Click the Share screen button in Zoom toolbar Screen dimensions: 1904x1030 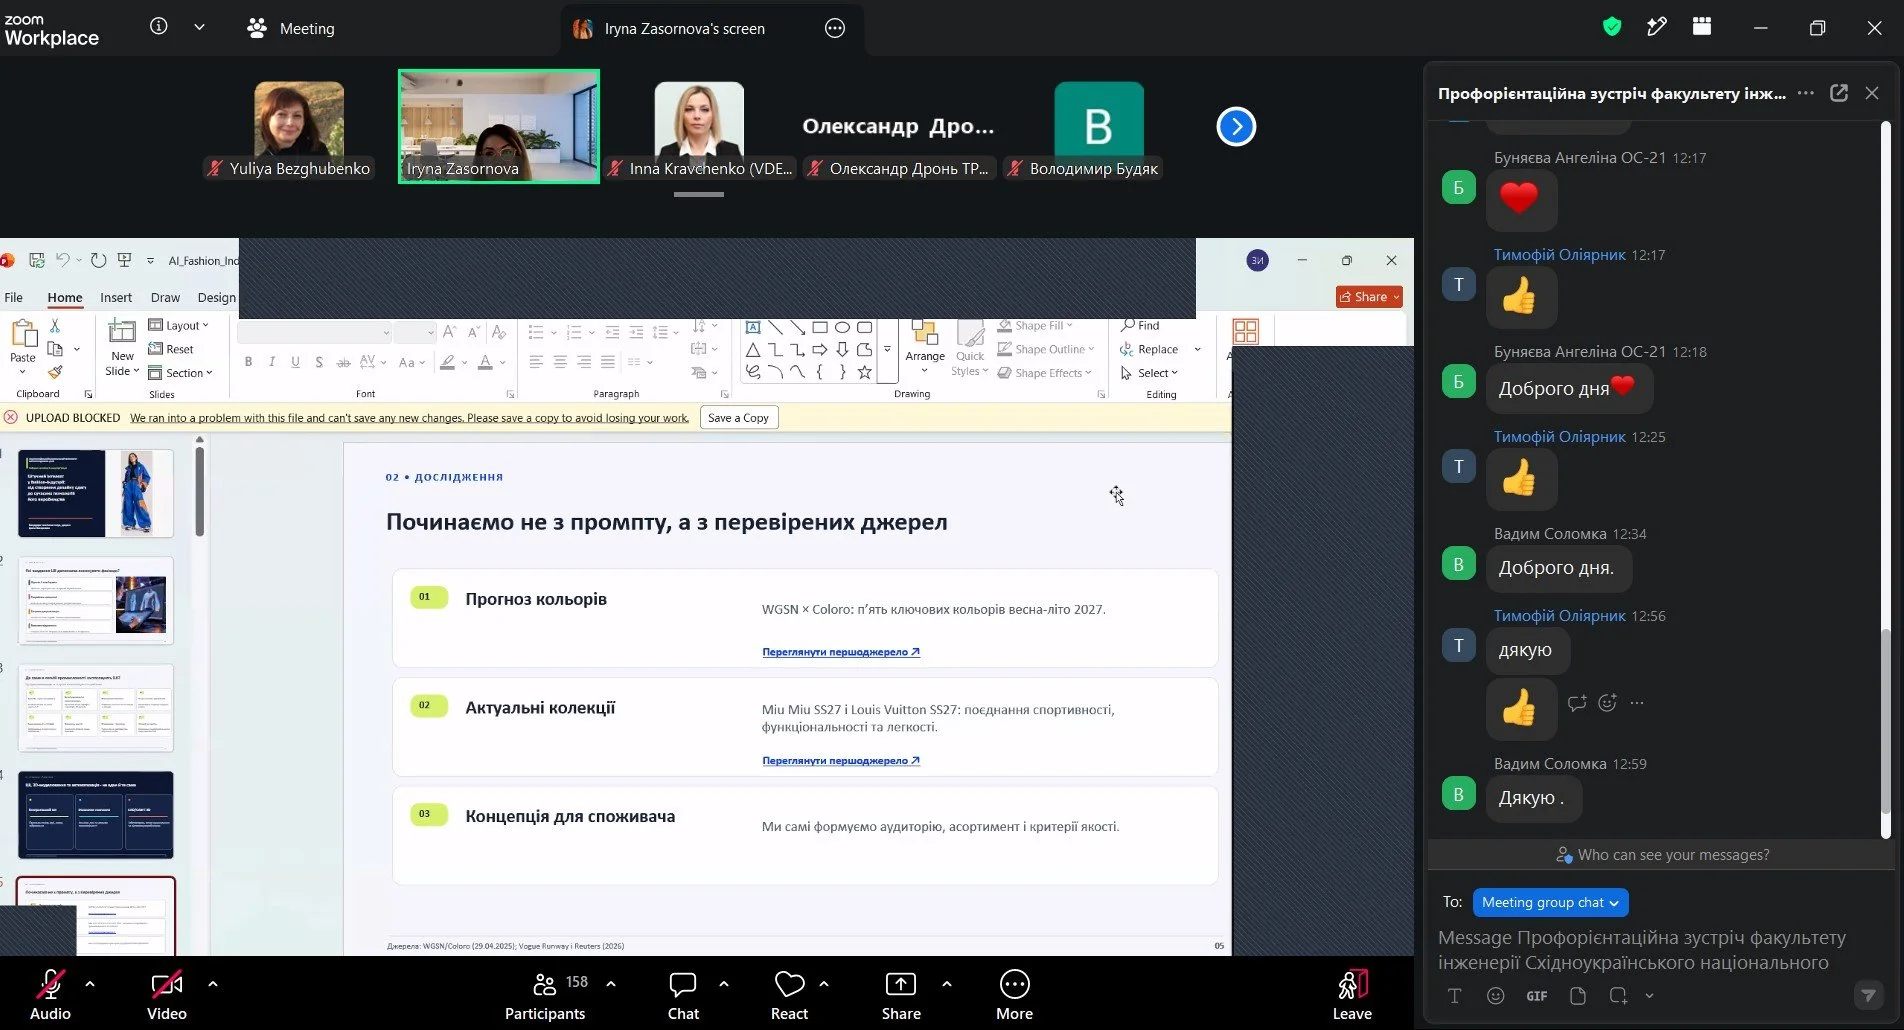pyautogui.click(x=901, y=995)
